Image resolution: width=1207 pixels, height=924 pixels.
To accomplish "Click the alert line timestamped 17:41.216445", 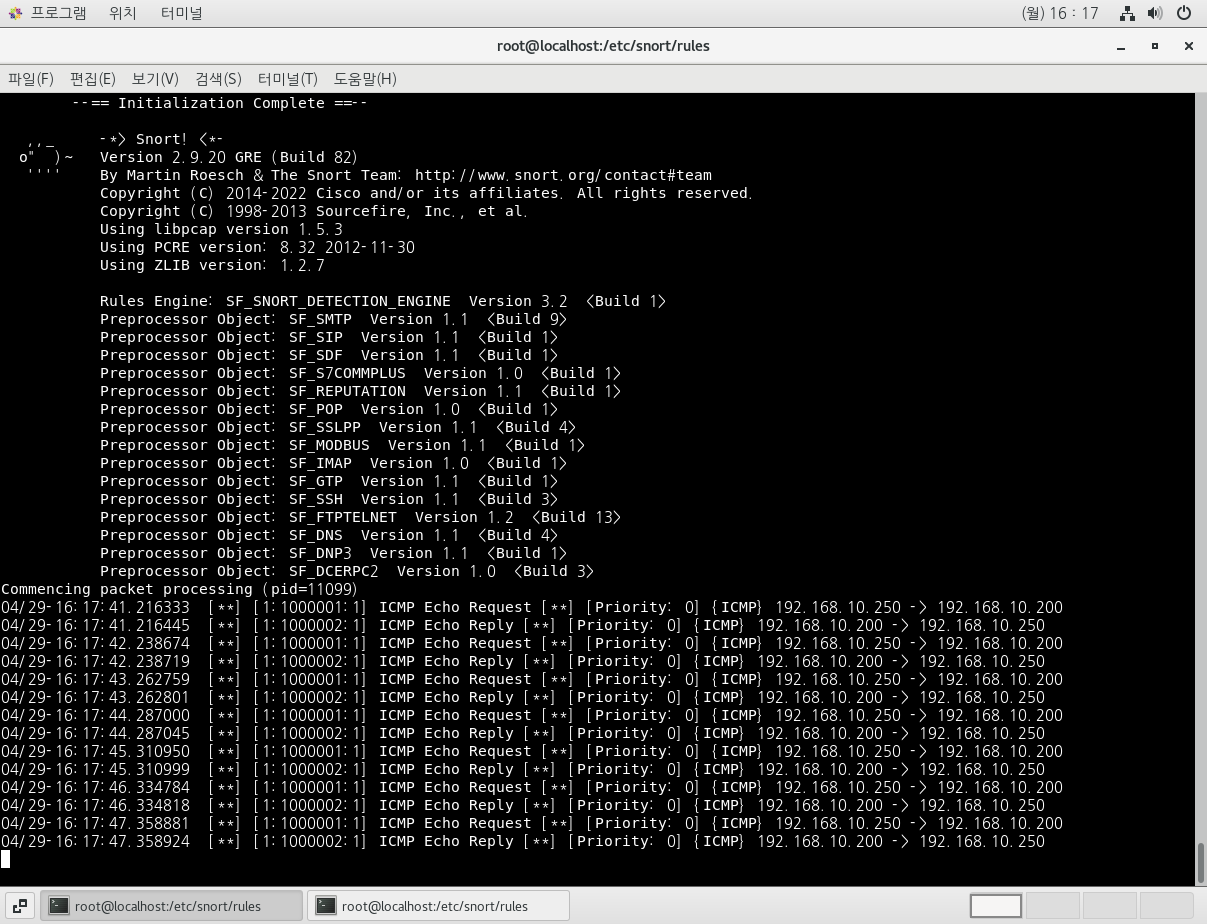I will tap(523, 625).
